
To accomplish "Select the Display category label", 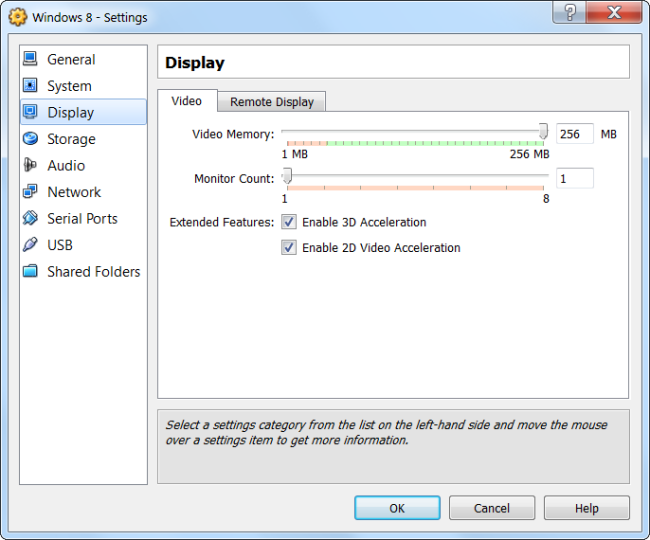I will [x=70, y=112].
